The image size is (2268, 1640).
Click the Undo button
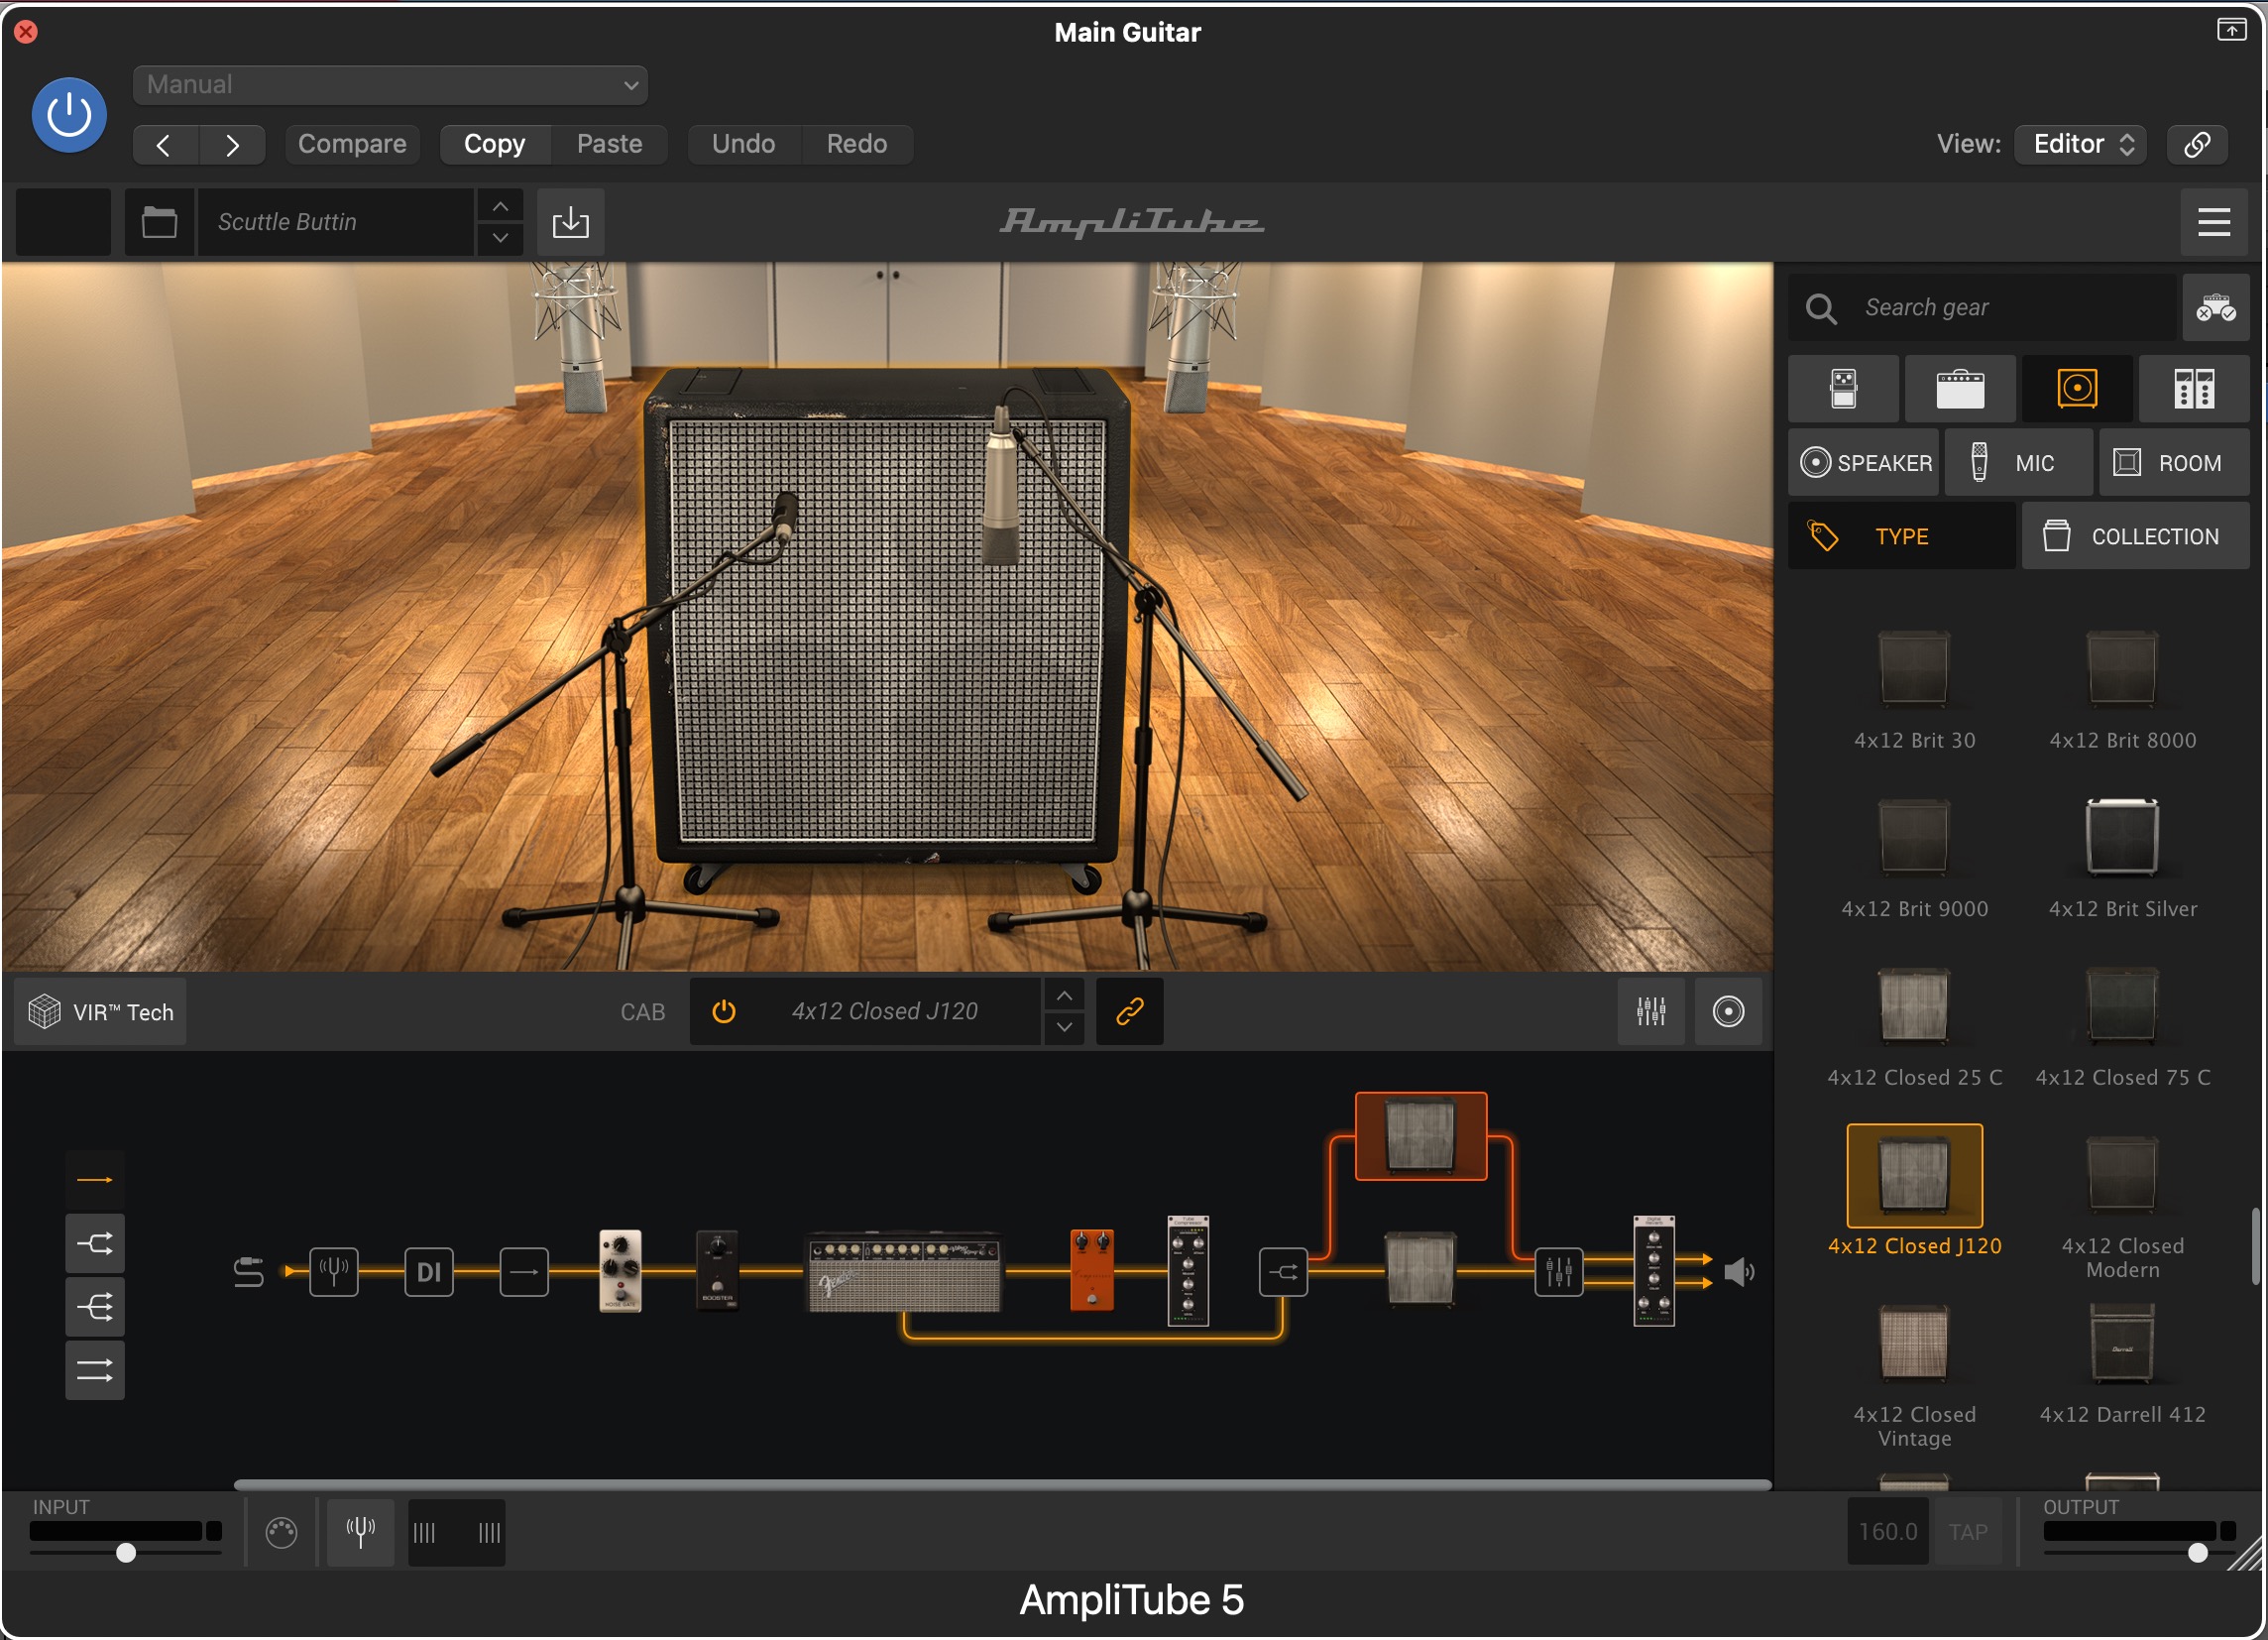click(x=744, y=144)
